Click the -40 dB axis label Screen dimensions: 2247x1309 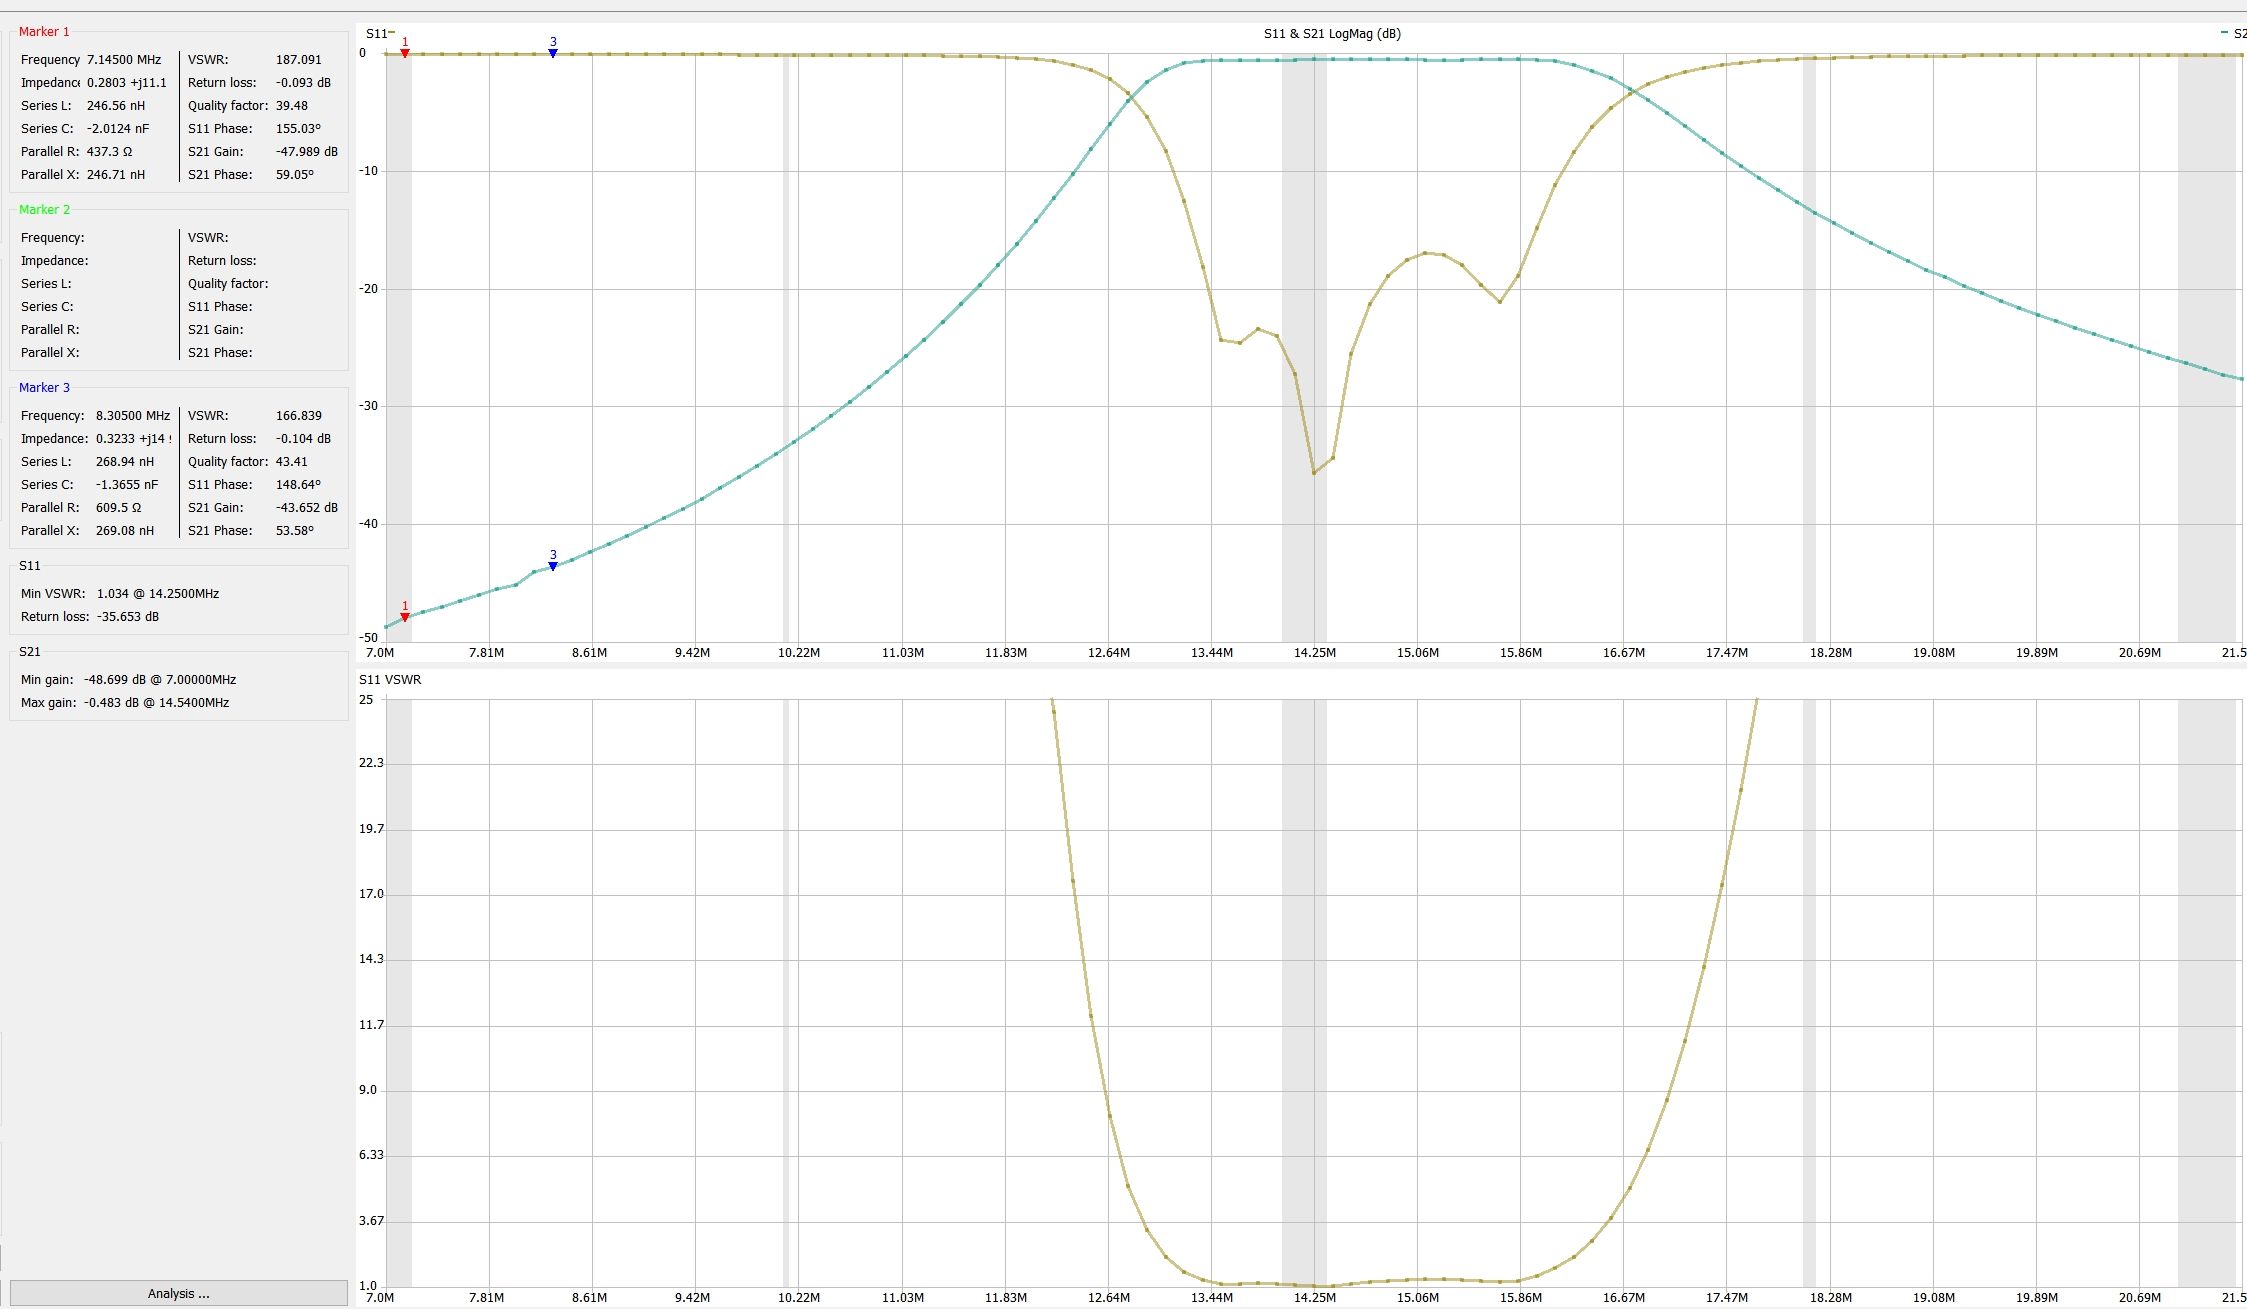click(x=369, y=524)
